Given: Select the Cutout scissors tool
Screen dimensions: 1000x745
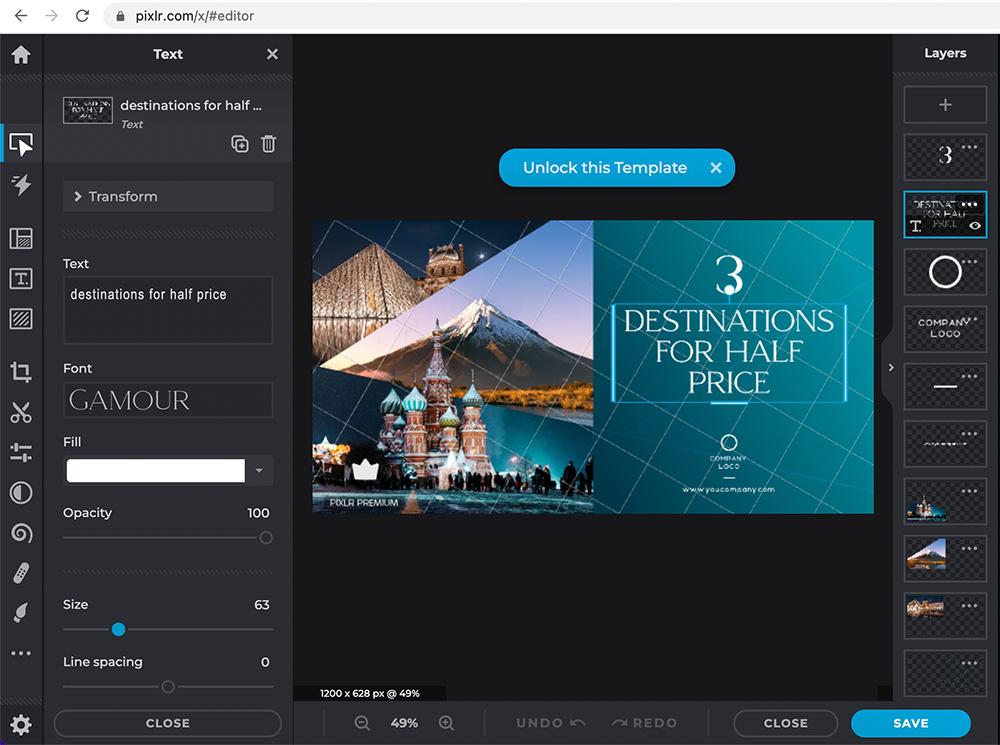Looking at the screenshot, I should pyautogui.click(x=21, y=413).
